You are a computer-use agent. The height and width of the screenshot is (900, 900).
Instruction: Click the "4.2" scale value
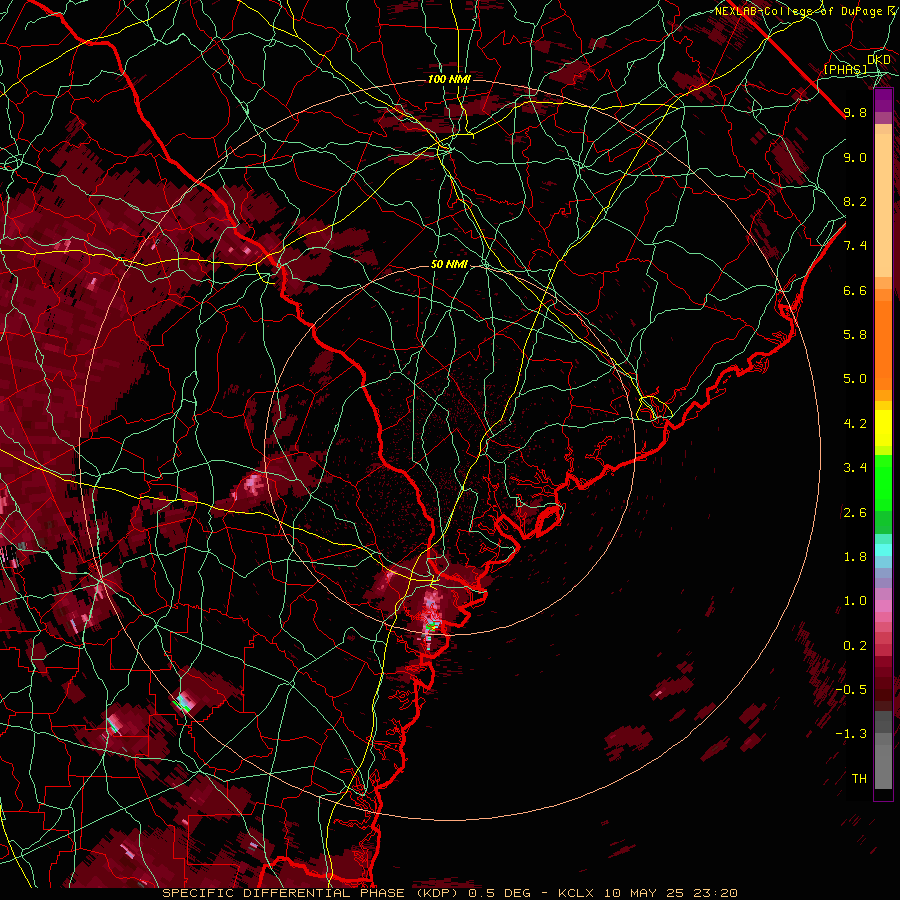855,424
